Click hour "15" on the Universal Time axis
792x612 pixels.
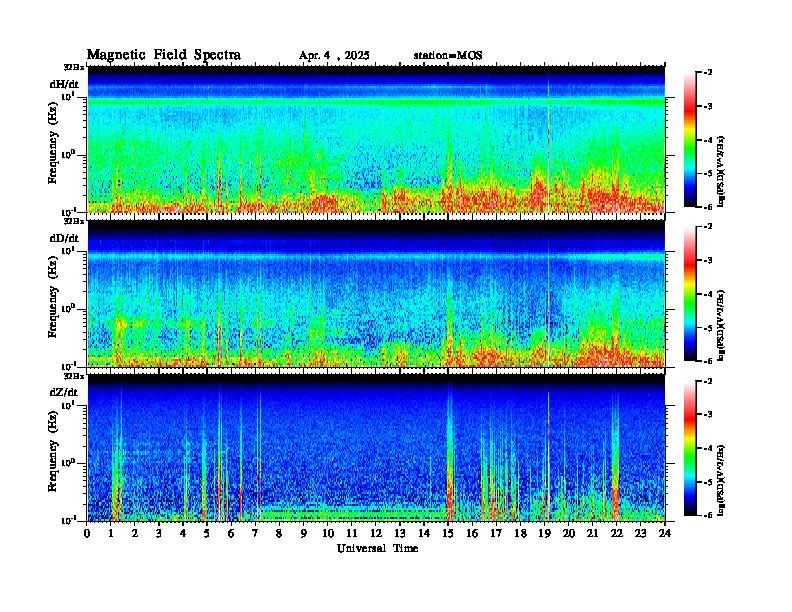[x=448, y=533]
